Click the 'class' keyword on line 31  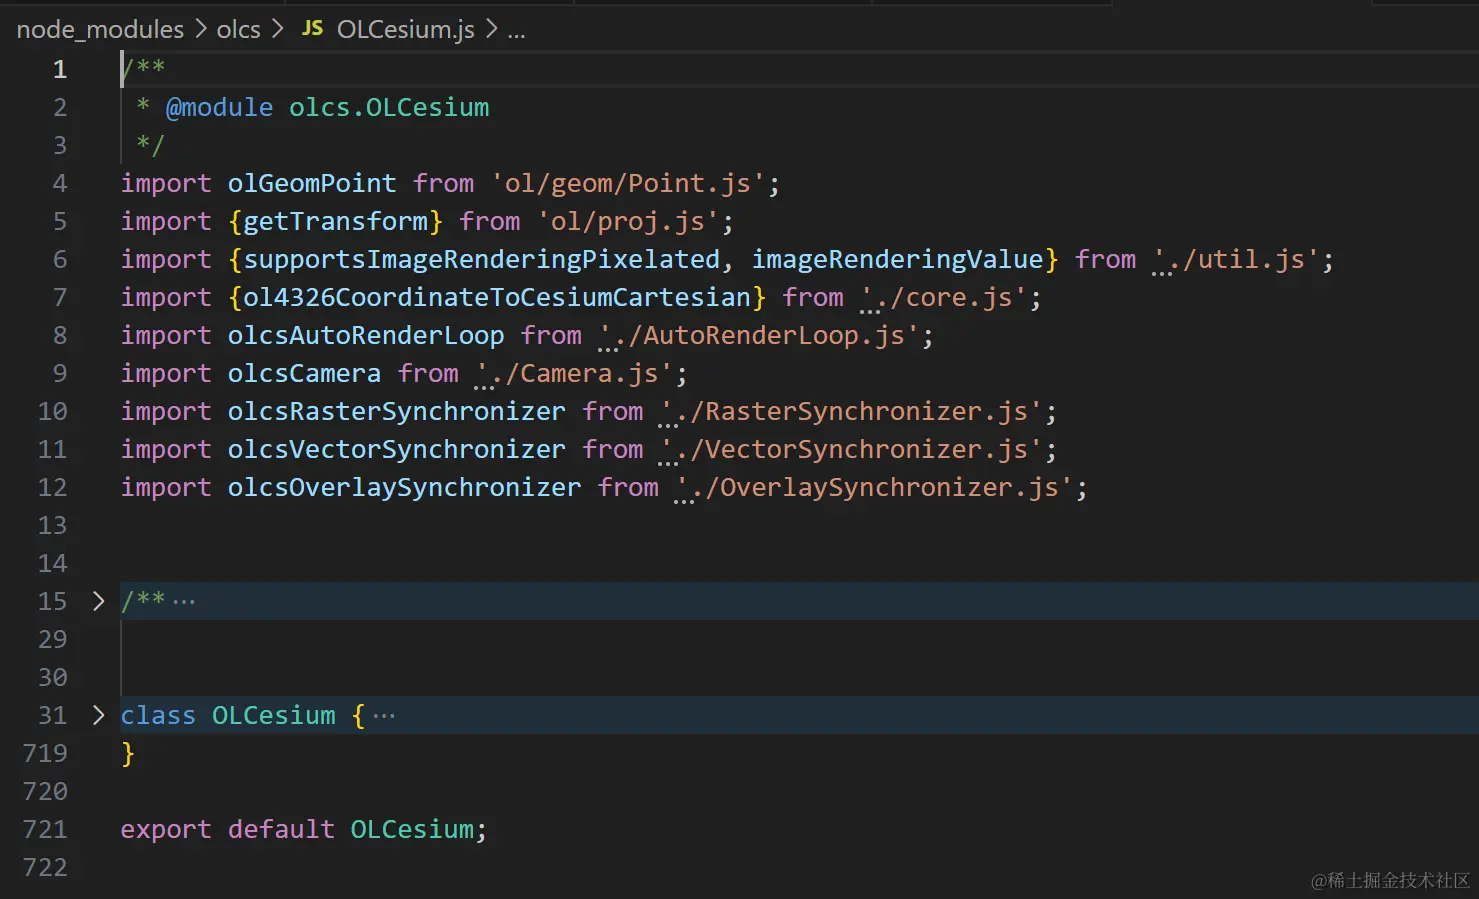click(x=158, y=716)
